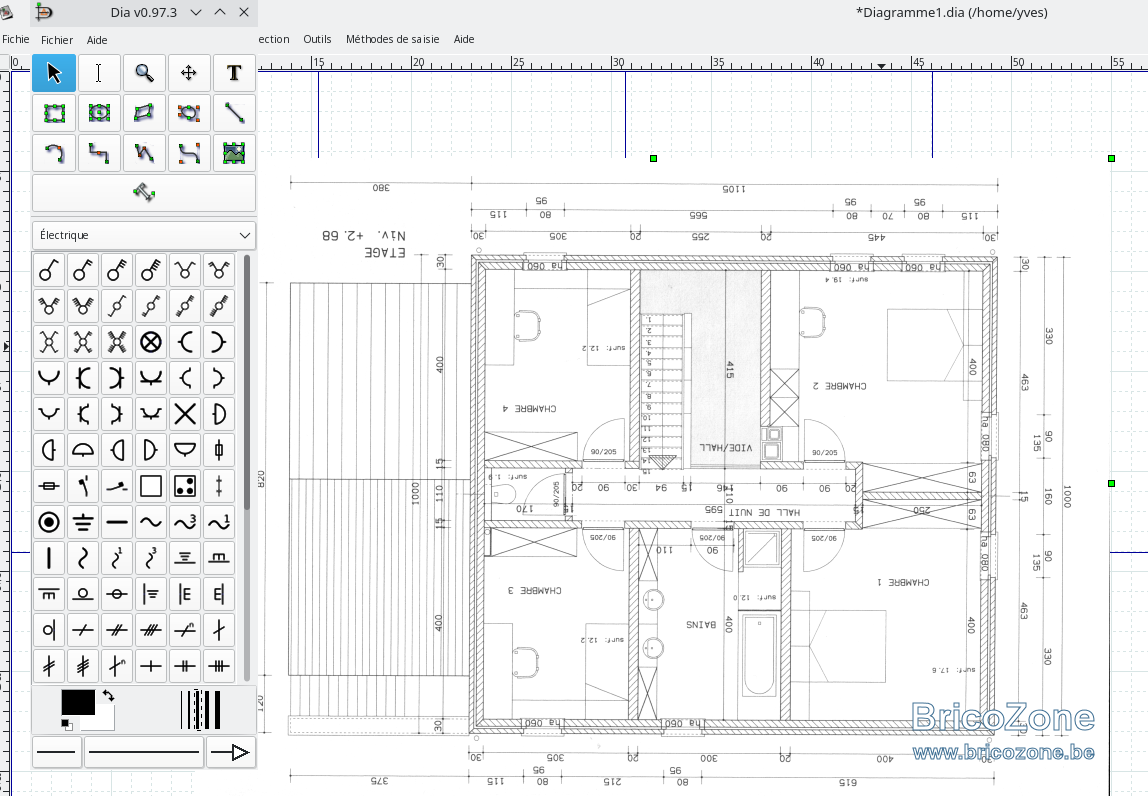Select the Ellipse shape tool
This screenshot has height=796, width=1148.
tap(99, 113)
